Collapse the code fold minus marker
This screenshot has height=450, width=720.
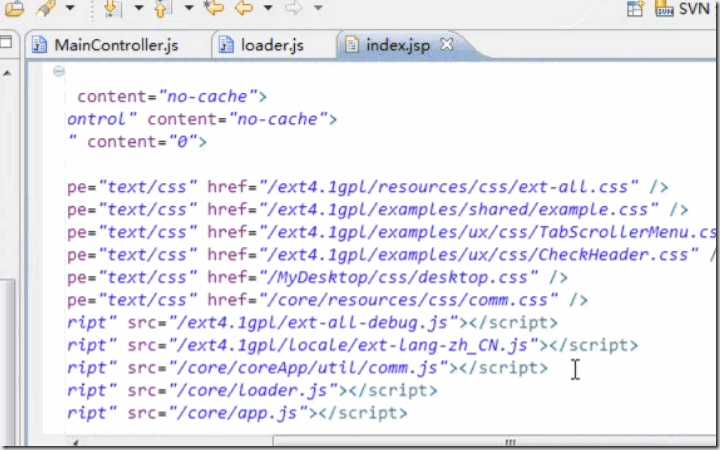point(59,71)
